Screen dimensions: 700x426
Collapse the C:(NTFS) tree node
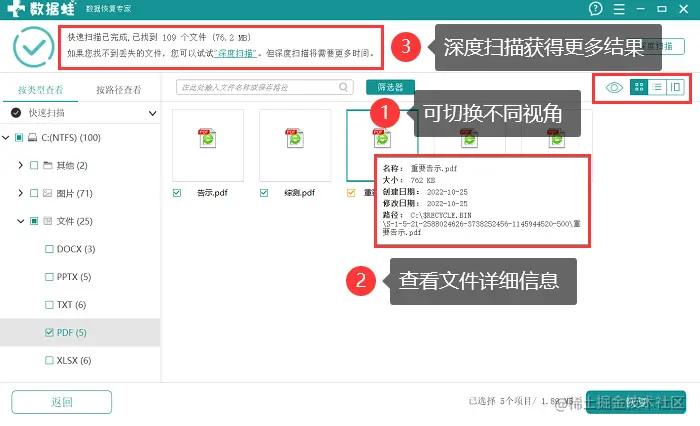pos(5,138)
